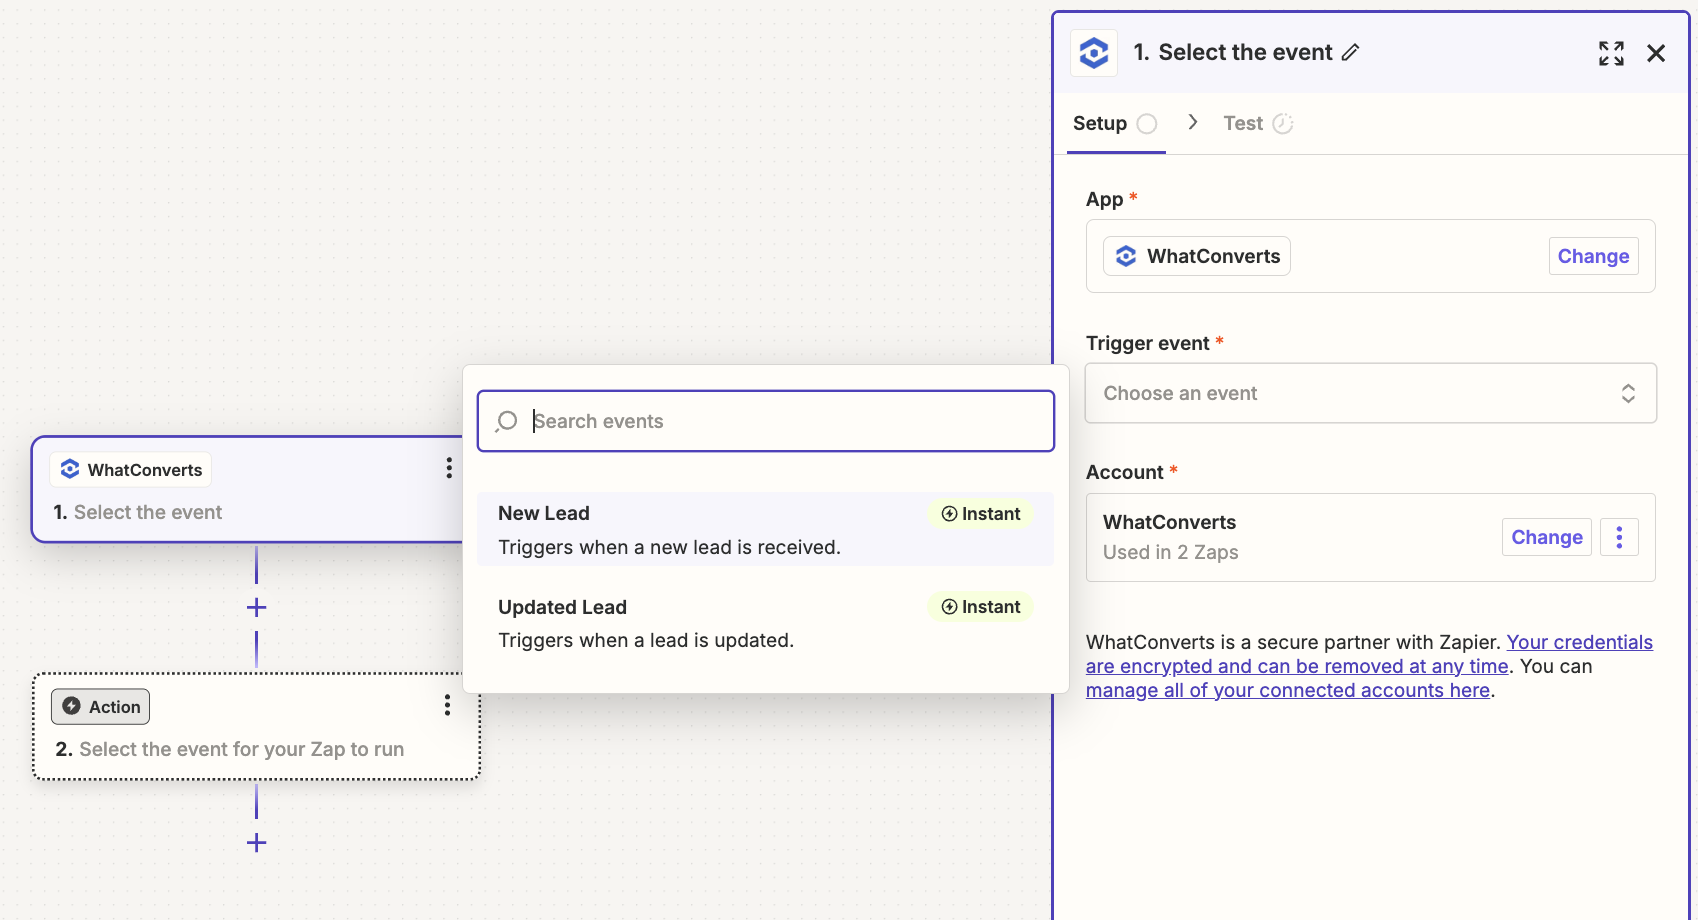Click 'Triggers when a lead is updated.' text
Screen dimensions: 1698x920
pyautogui.click(x=646, y=640)
